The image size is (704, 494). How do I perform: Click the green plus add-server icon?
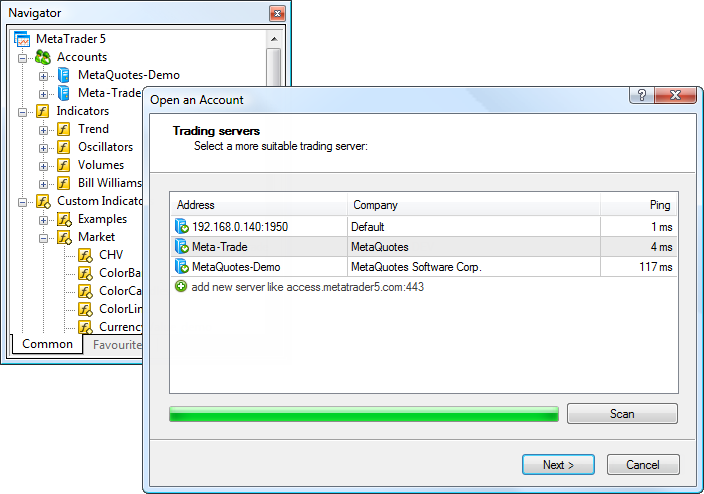click(x=181, y=286)
